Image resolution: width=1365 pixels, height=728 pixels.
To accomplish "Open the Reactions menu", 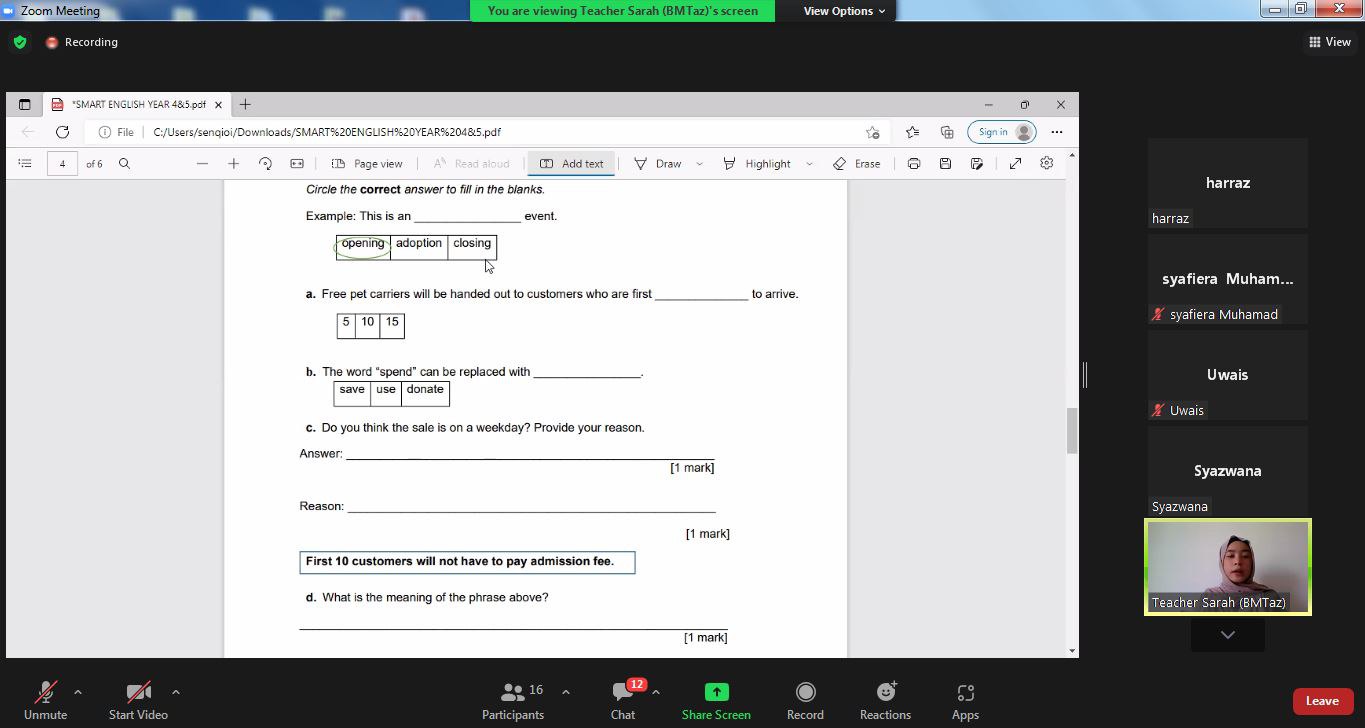I will 885,700.
